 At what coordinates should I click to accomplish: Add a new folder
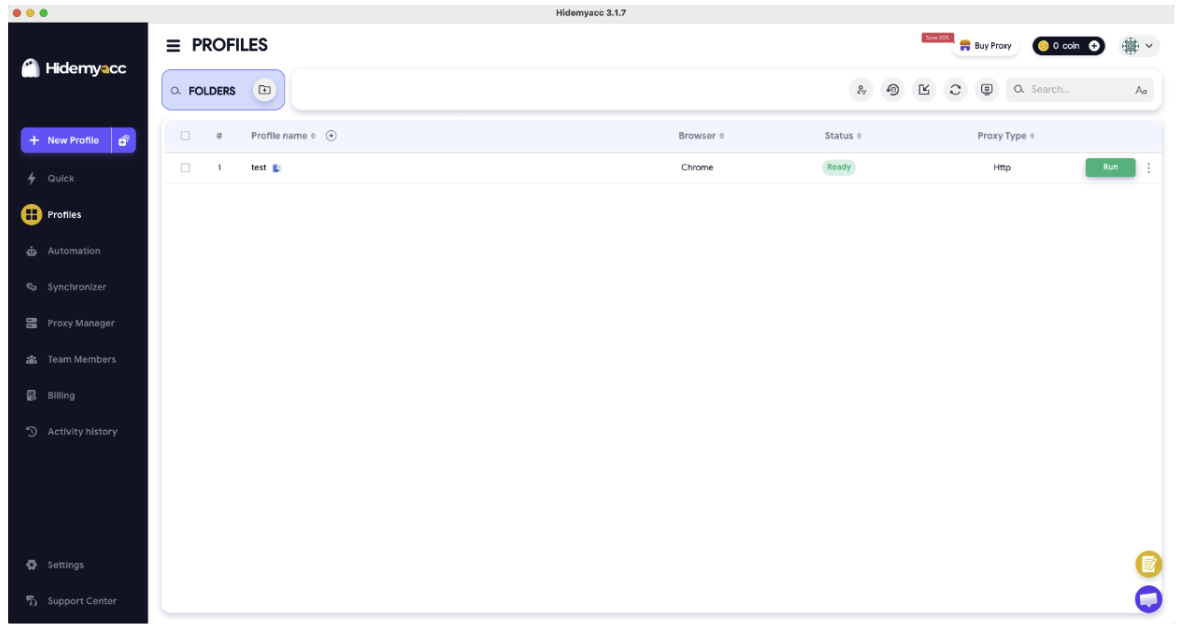(264, 90)
